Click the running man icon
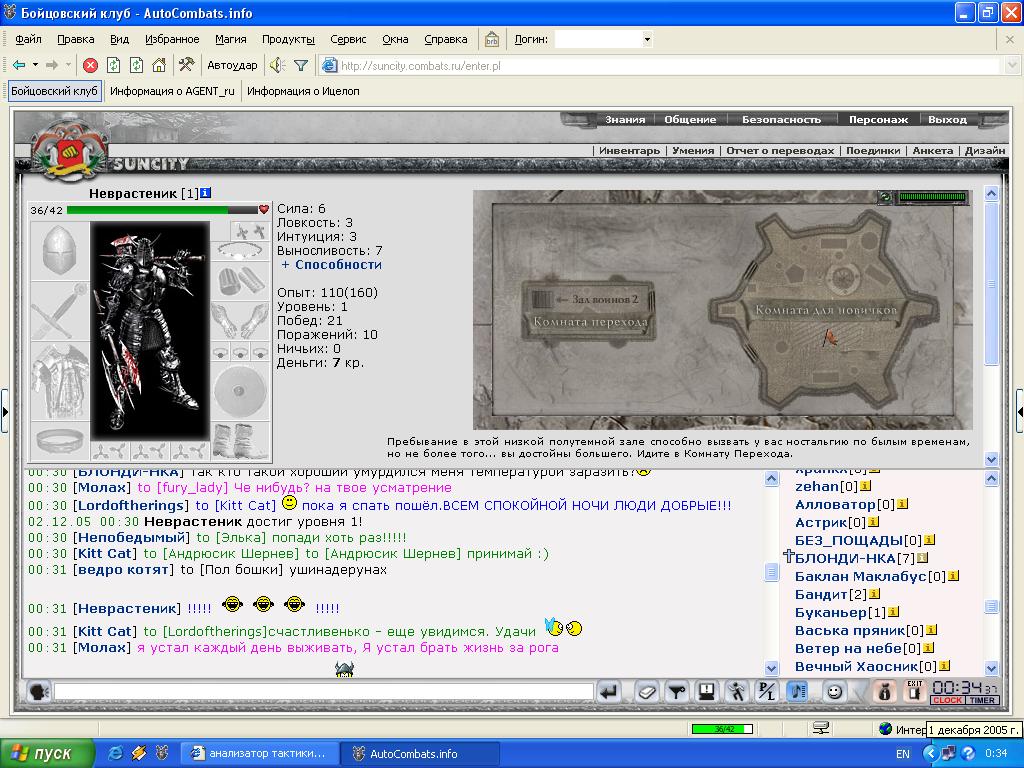The height and width of the screenshot is (768, 1024). (x=737, y=692)
